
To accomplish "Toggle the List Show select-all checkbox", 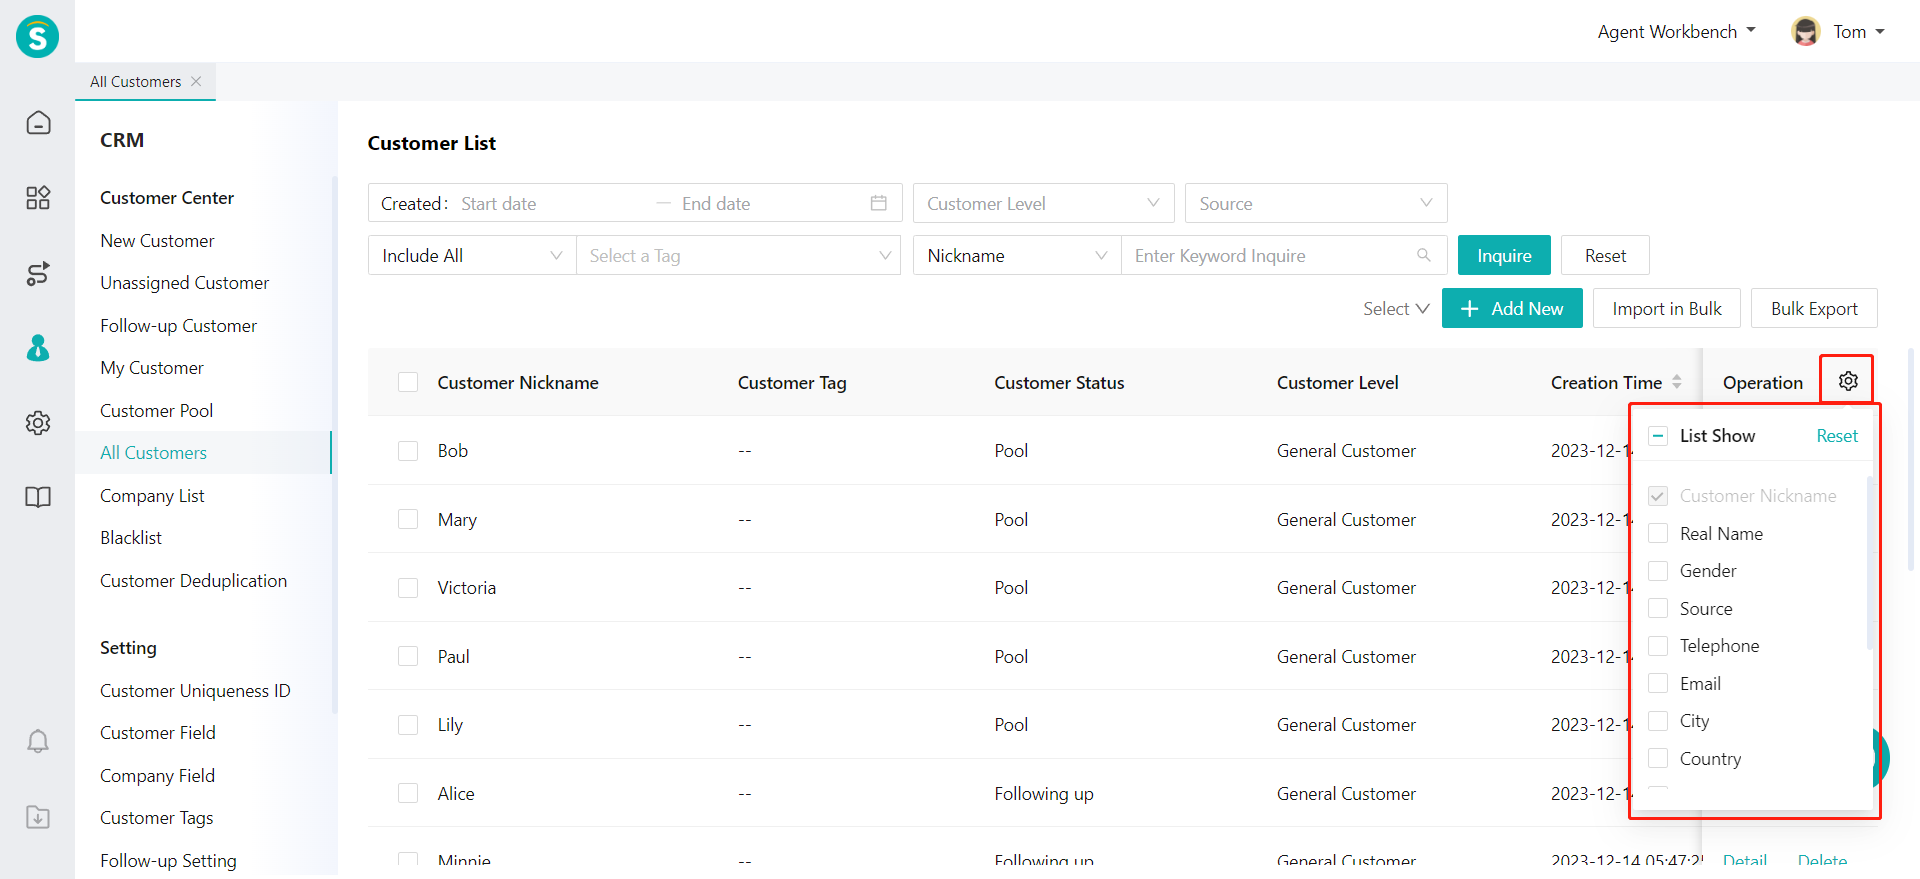I will coord(1658,436).
